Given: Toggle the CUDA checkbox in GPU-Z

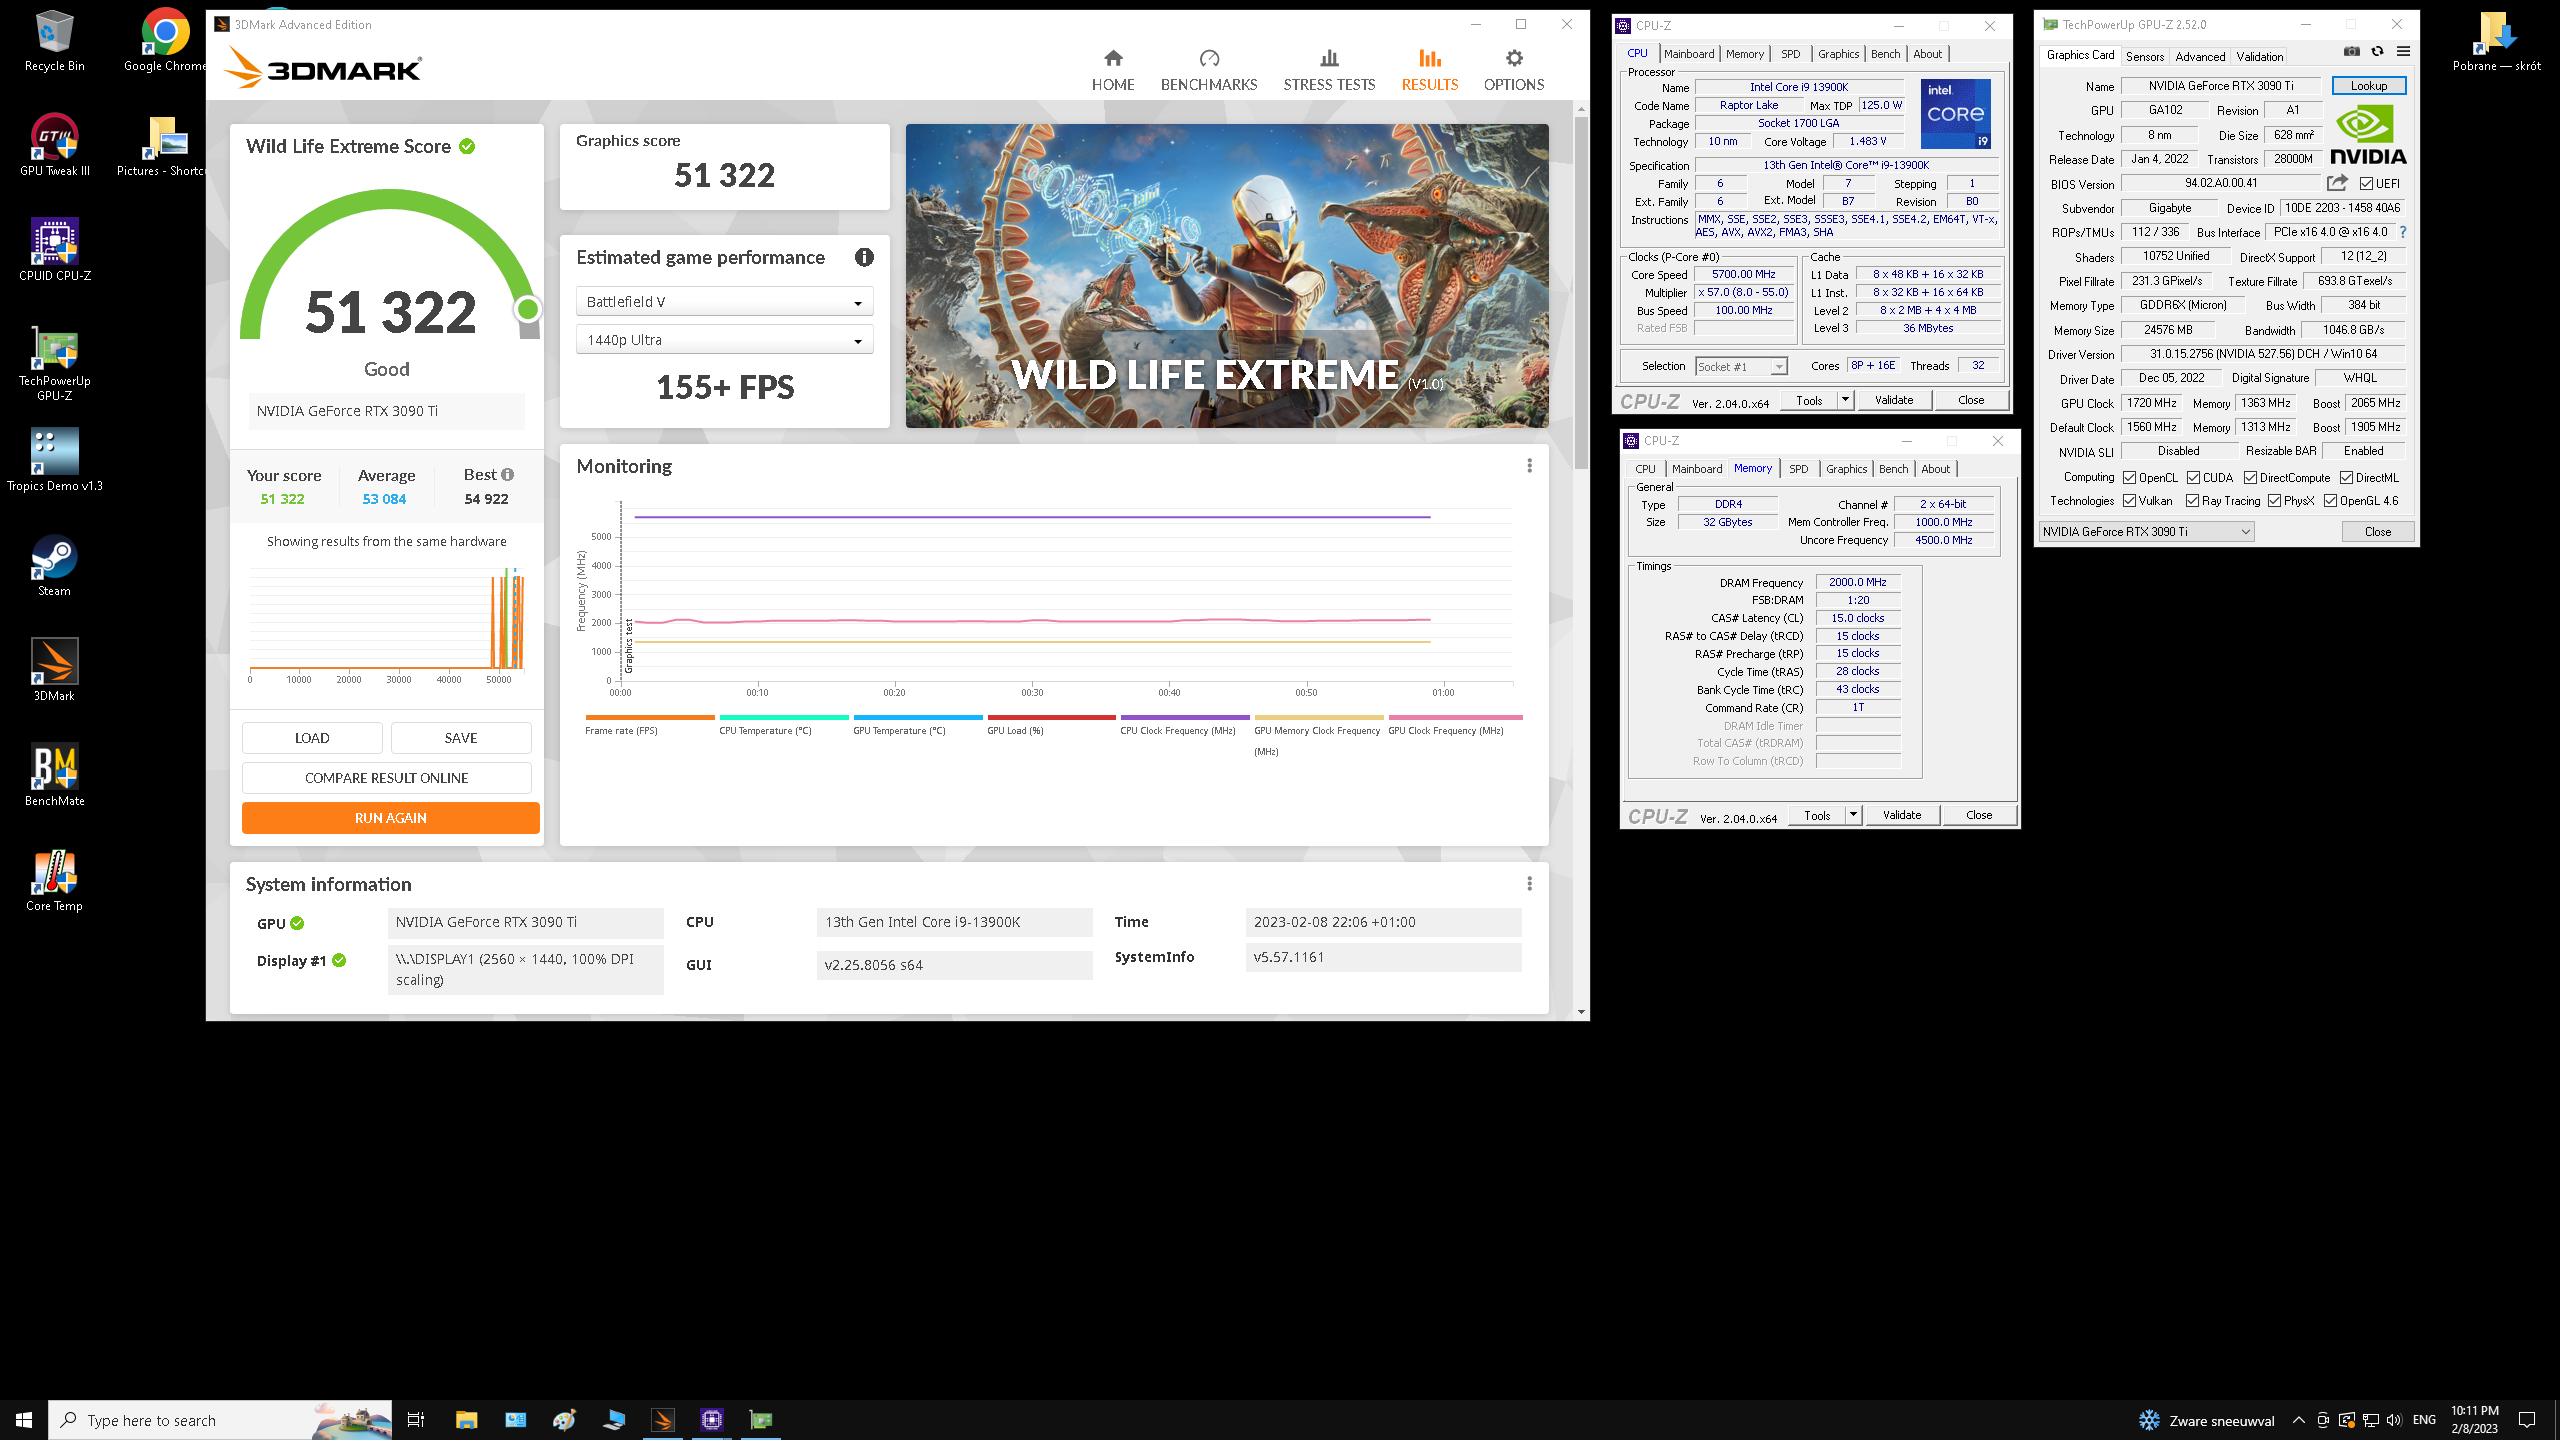Looking at the screenshot, I should [x=2193, y=478].
